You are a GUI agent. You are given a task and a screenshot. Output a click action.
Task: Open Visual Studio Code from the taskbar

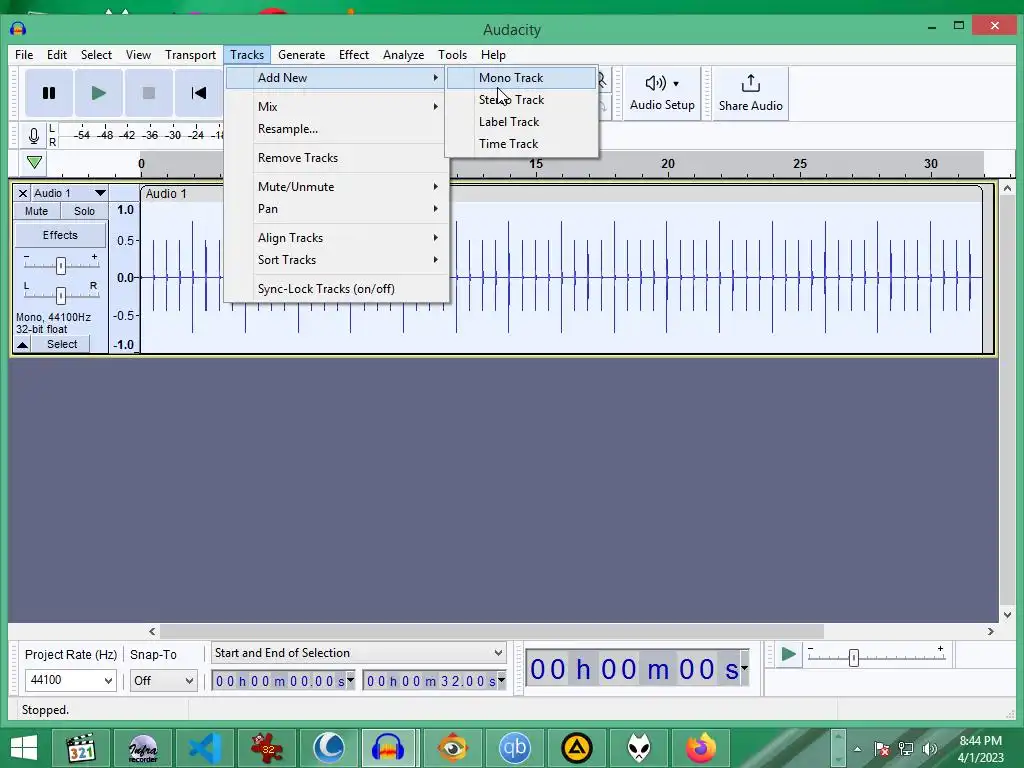click(x=204, y=748)
